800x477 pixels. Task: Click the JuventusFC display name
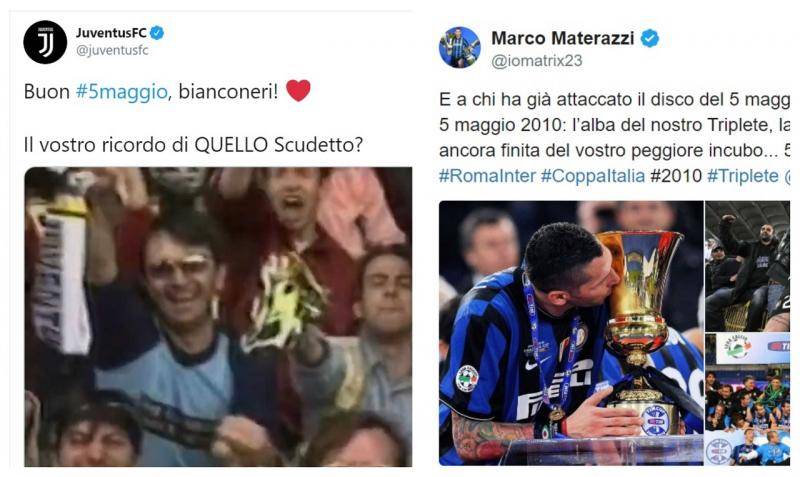tap(111, 33)
